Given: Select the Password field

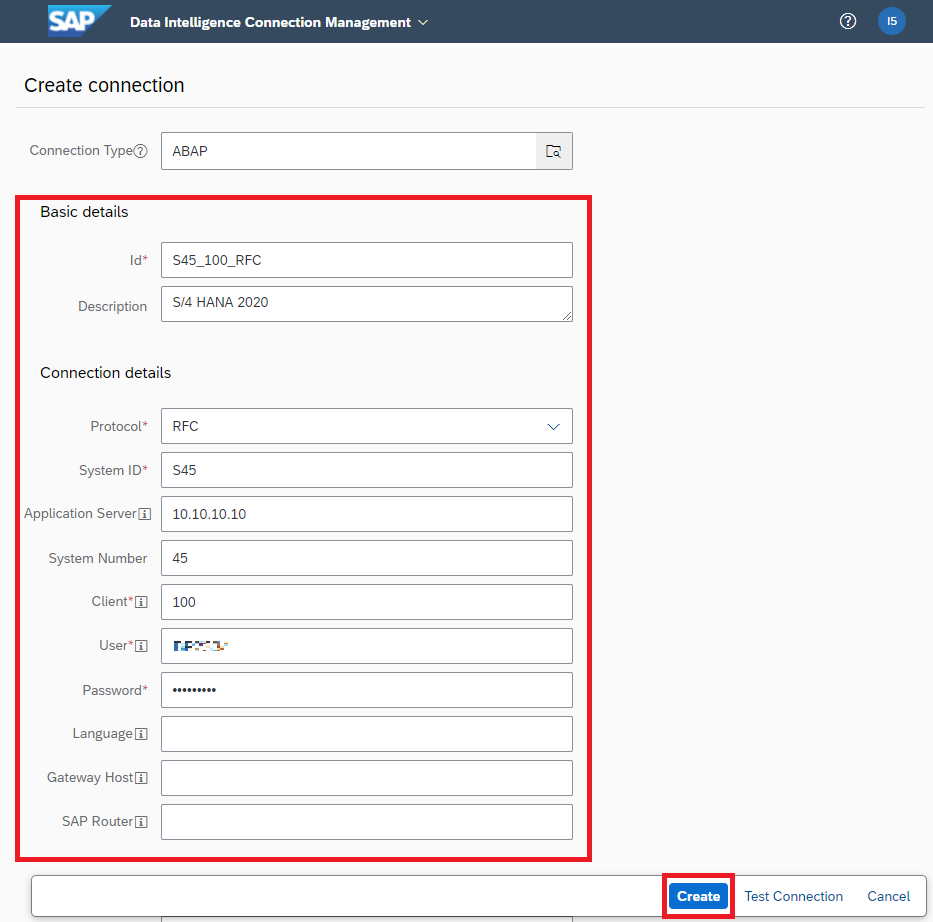Looking at the screenshot, I should pyautogui.click(x=366, y=690).
